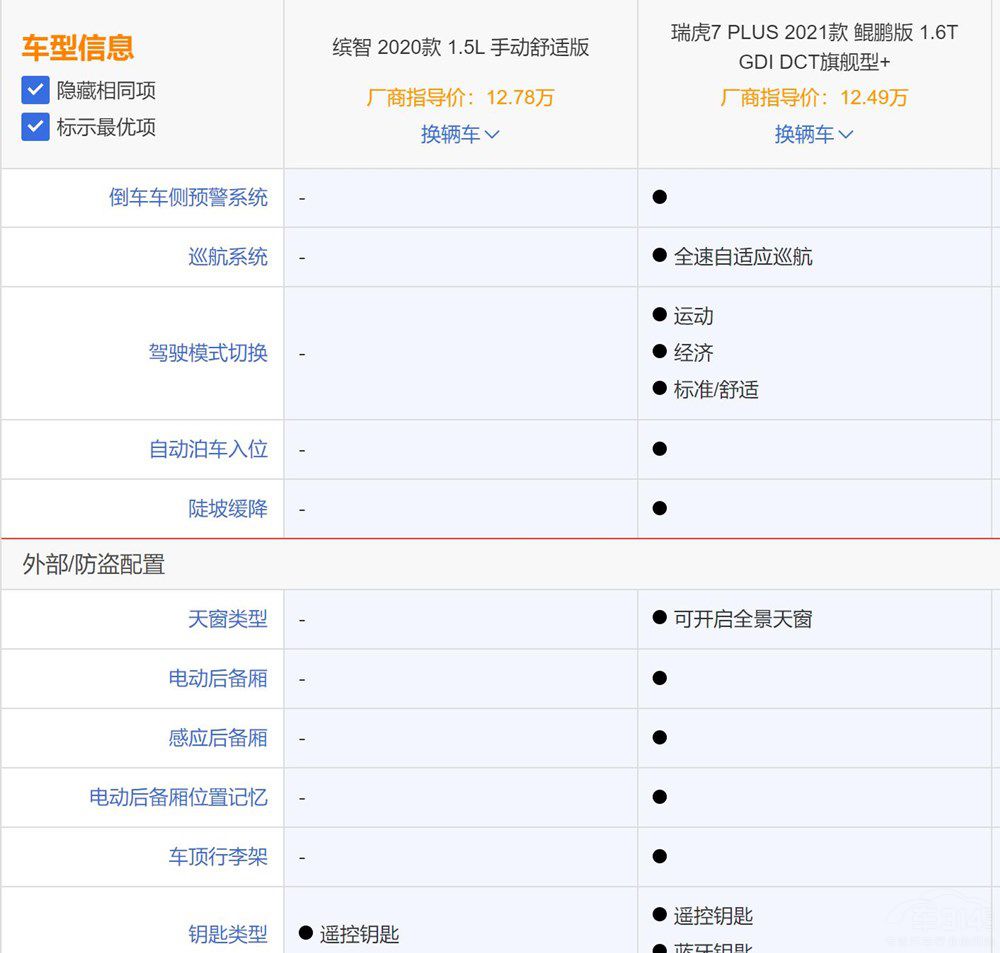Screen dimensions: 1000x953
Task: Uncheck the 隐藏相同项 checkbox
Action: pyautogui.click(x=36, y=91)
